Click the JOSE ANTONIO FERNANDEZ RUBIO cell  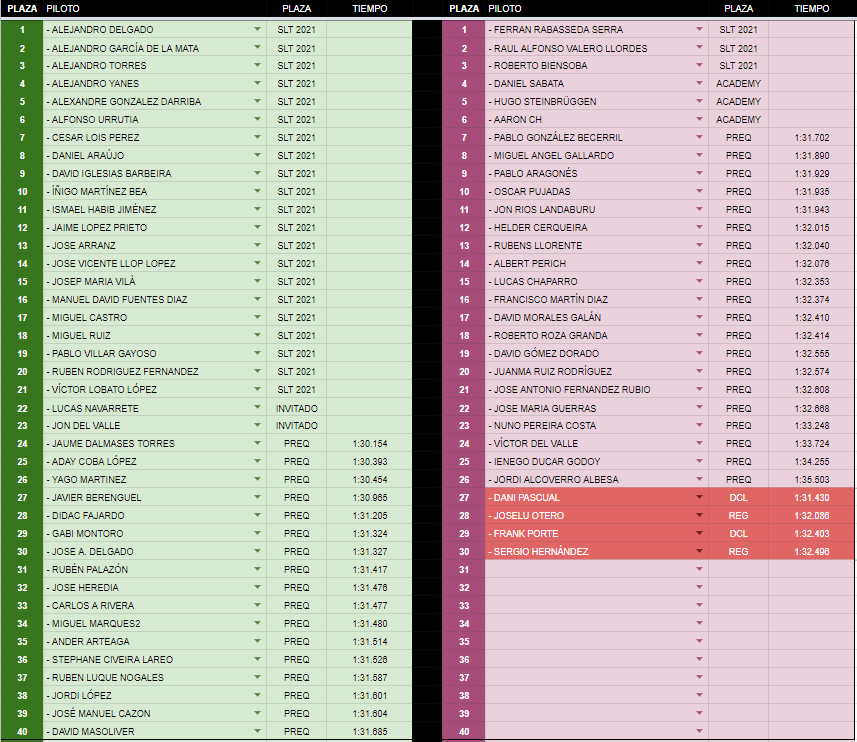[x=596, y=390]
